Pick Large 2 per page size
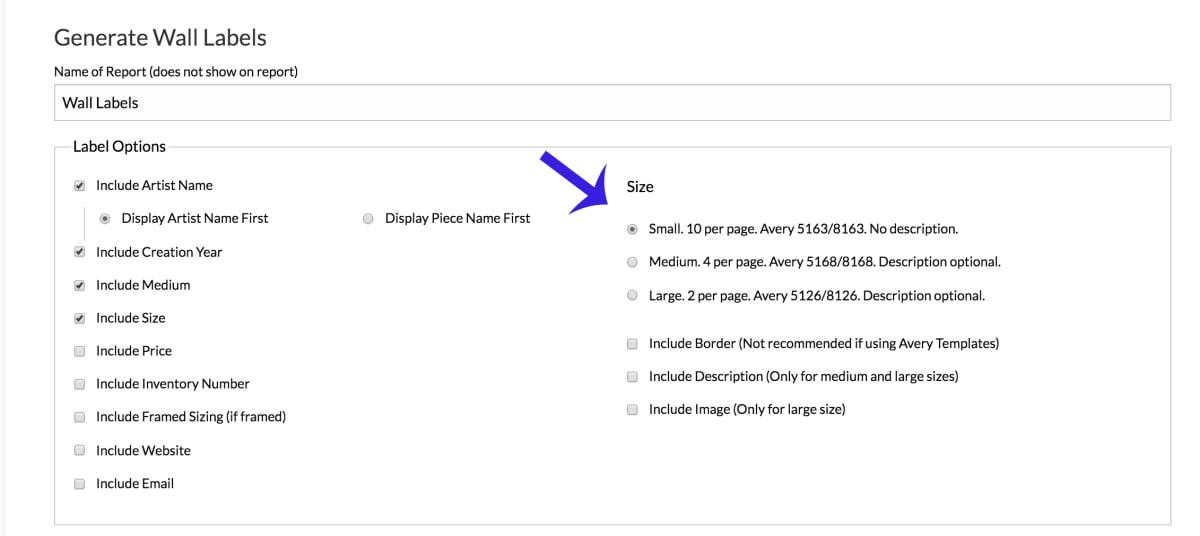Viewport: 1200px width, 536px height. pyautogui.click(x=632, y=296)
